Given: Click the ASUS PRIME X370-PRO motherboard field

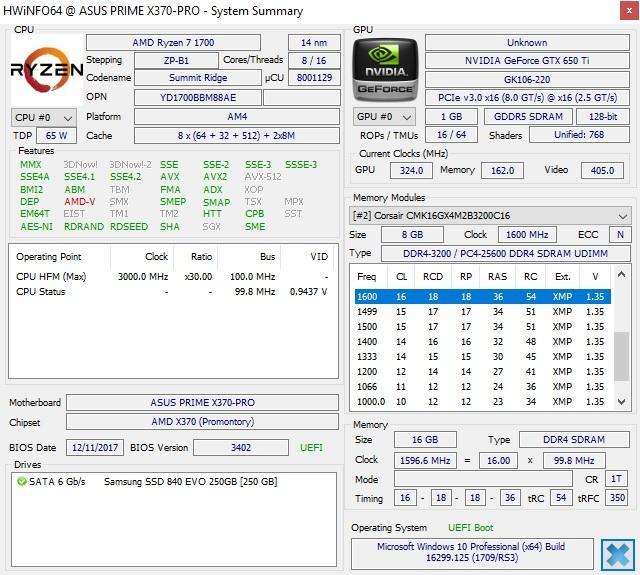Looking at the screenshot, I should pyautogui.click(x=202, y=402).
